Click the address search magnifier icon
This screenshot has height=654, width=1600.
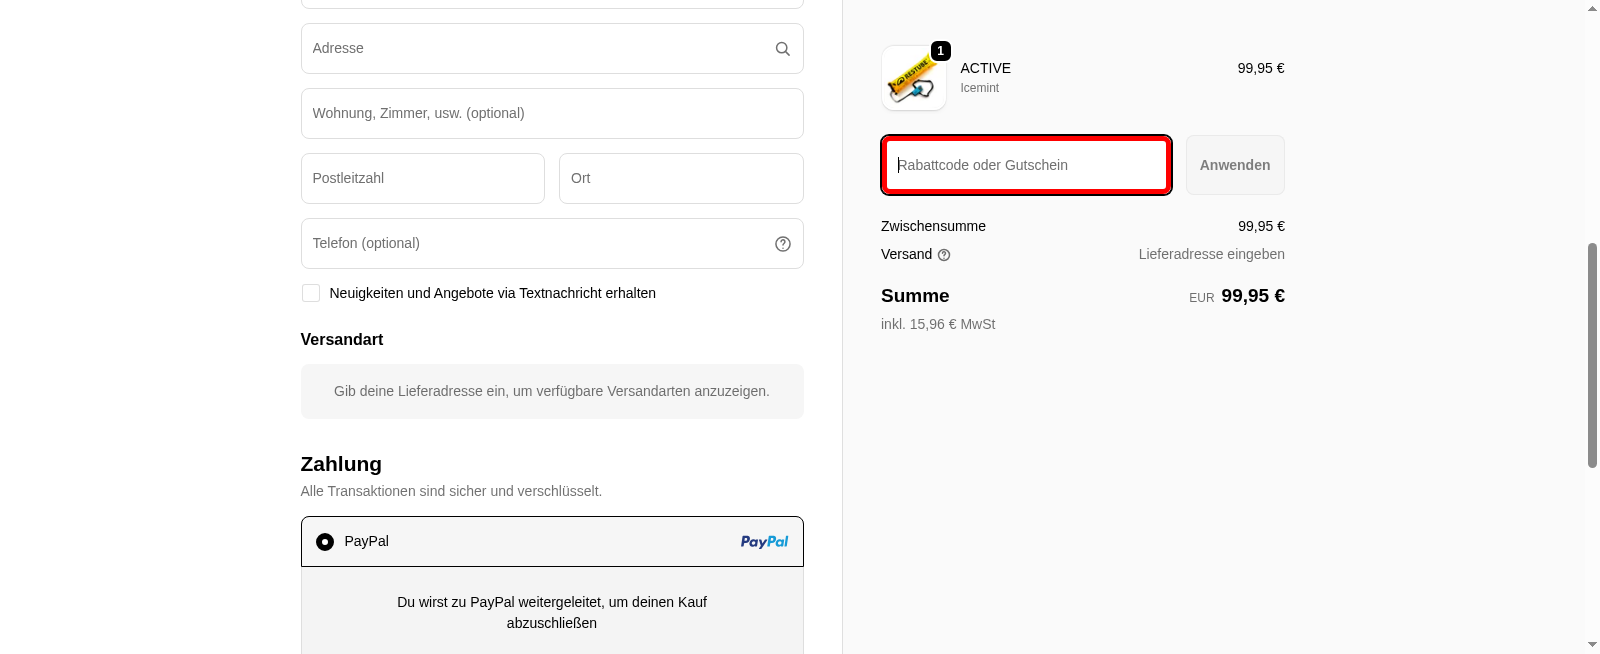782,48
